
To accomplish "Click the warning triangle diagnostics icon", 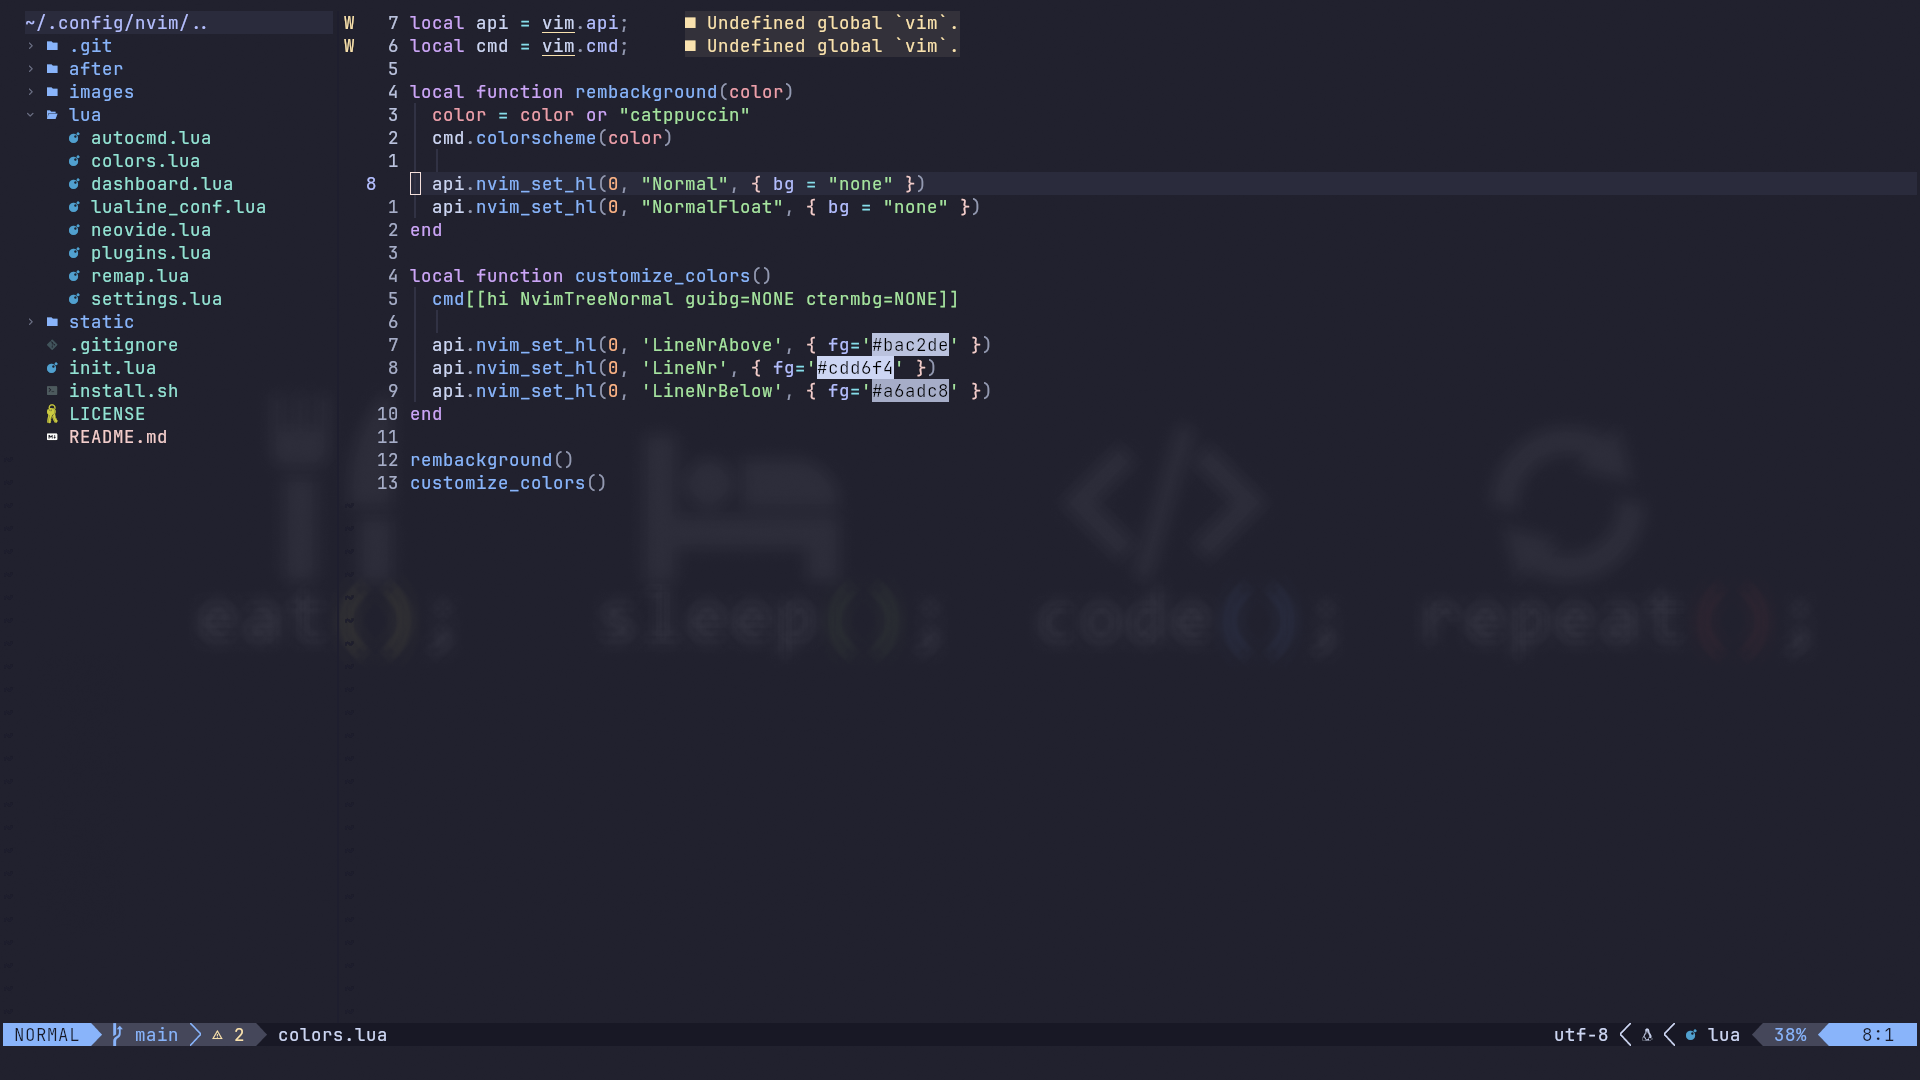I will tap(217, 1035).
